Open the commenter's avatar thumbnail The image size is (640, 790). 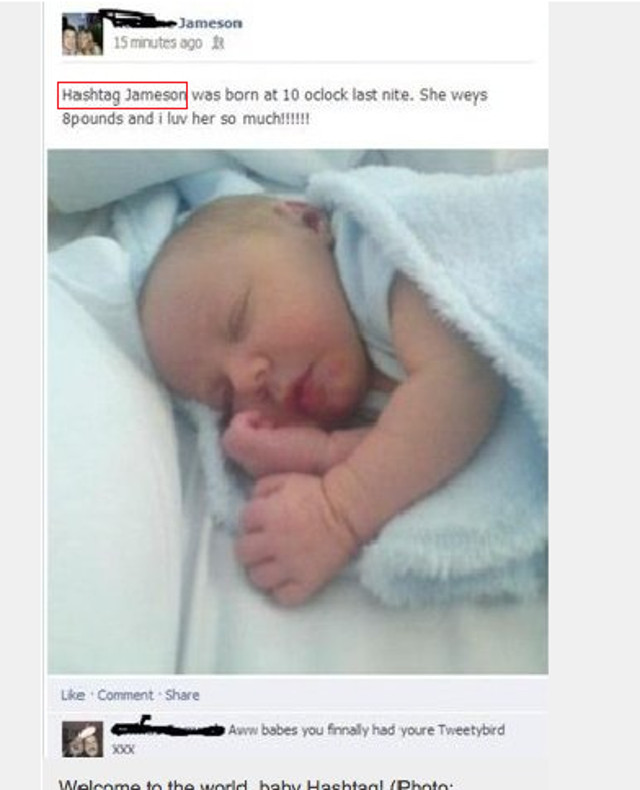point(82,739)
